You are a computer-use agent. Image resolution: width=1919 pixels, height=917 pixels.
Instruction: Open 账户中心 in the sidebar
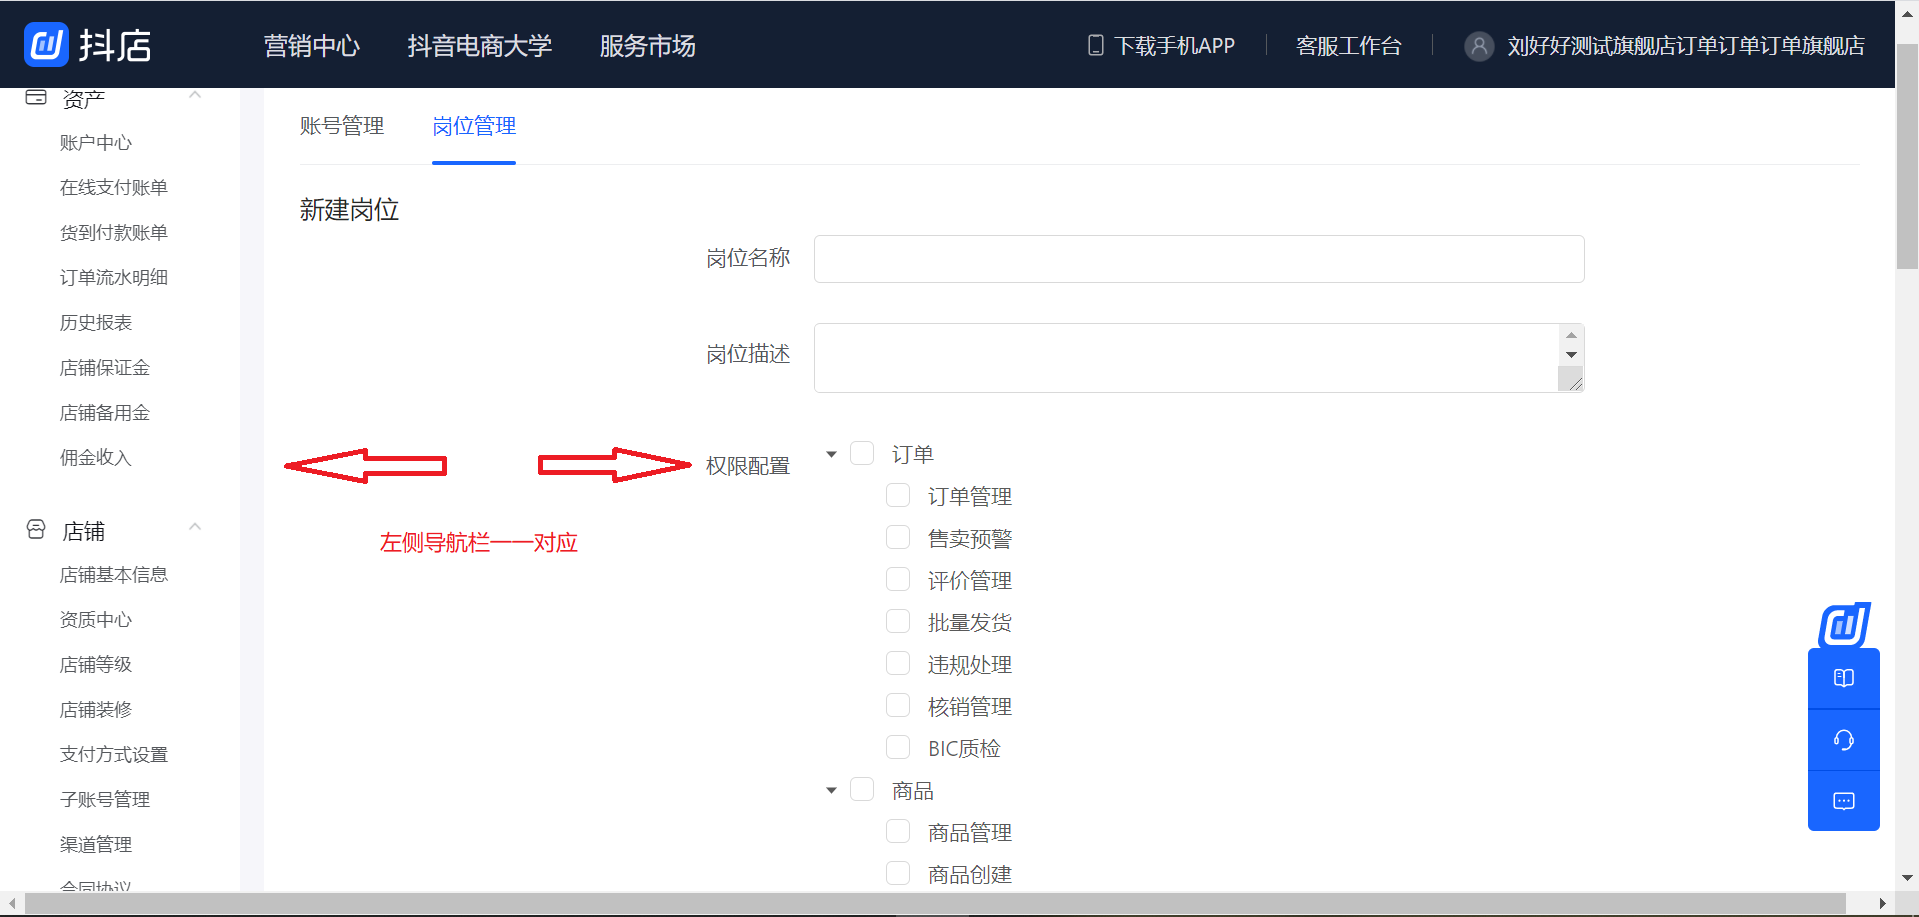click(x=96, y=143)
